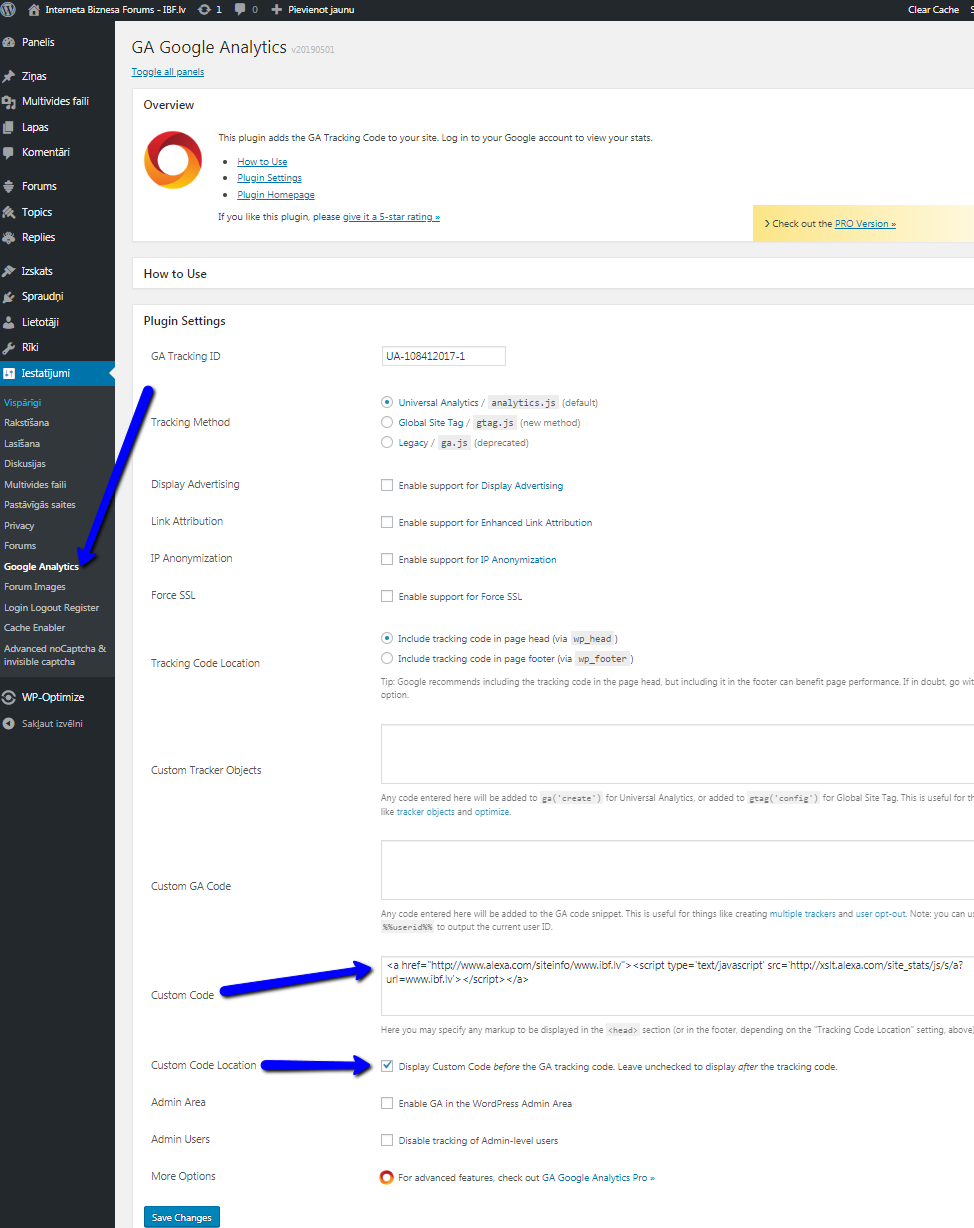Image resolution: width=974 pixels, height=1228 pixels.
Task: Click the WordPress logo in the admin bar
Action: click(x=10, y=9)
